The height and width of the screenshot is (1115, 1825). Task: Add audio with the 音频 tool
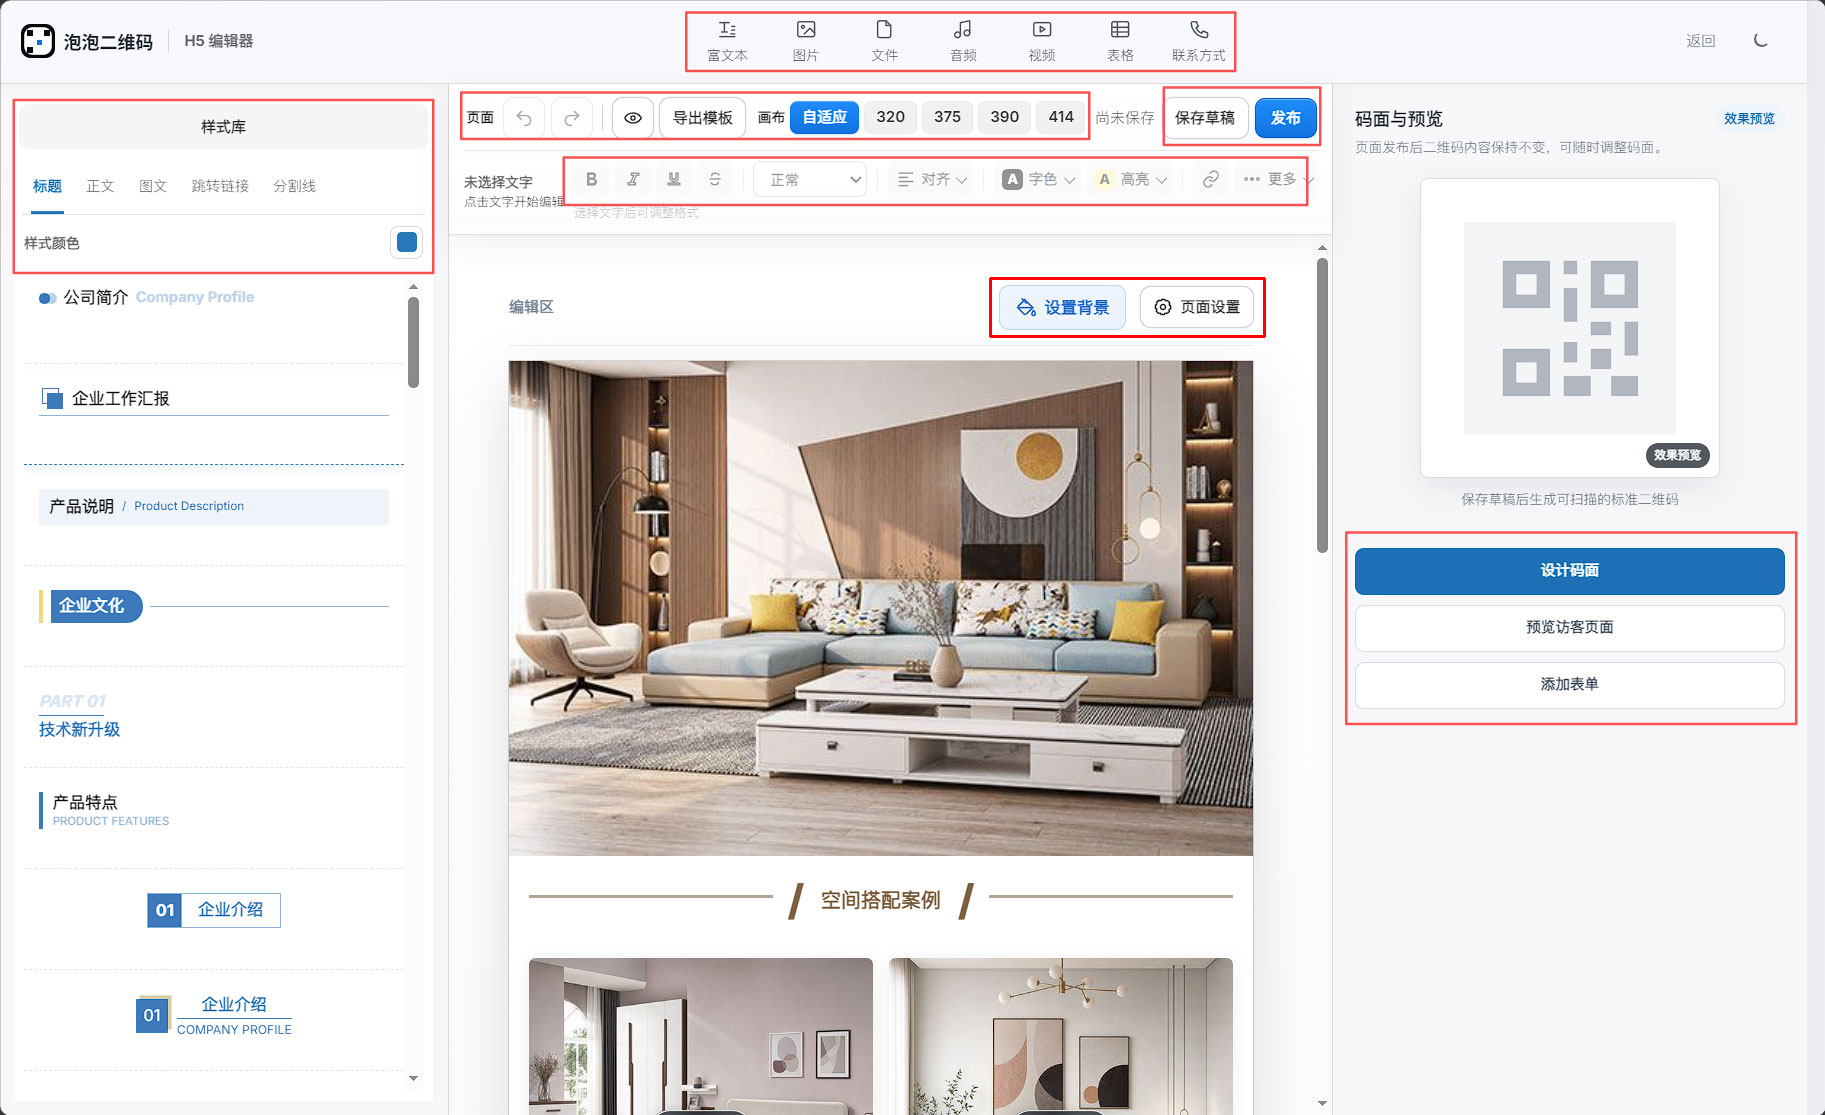(x=963, y=41)
